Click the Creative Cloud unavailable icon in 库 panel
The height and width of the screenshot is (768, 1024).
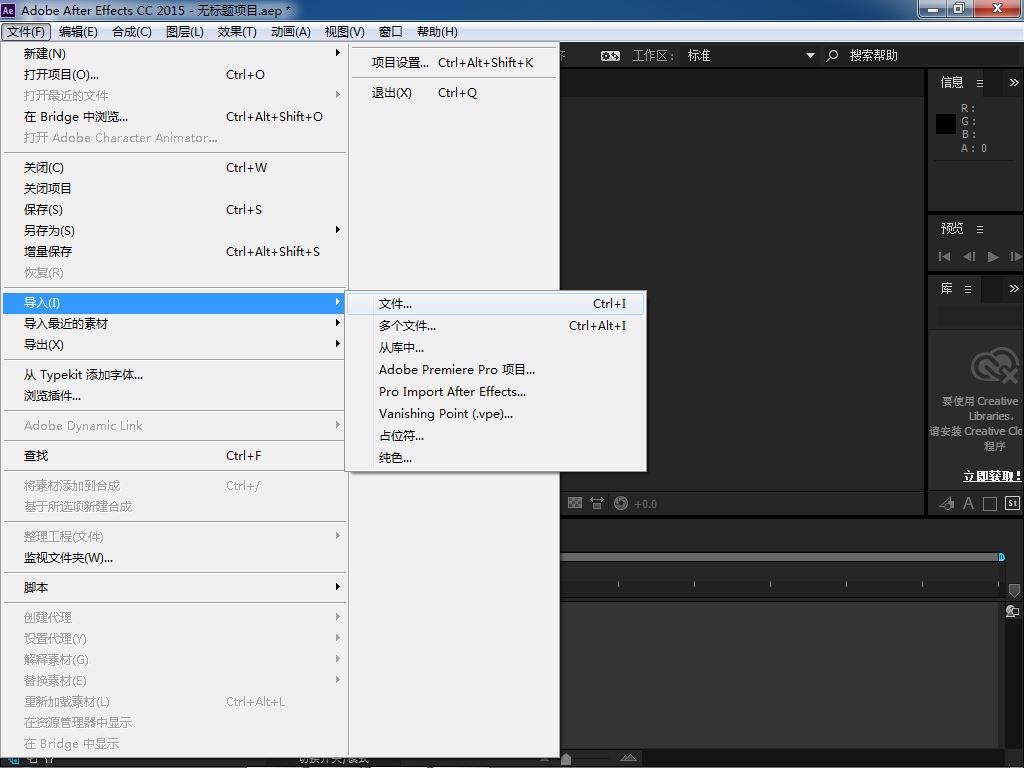coord(995,365)
